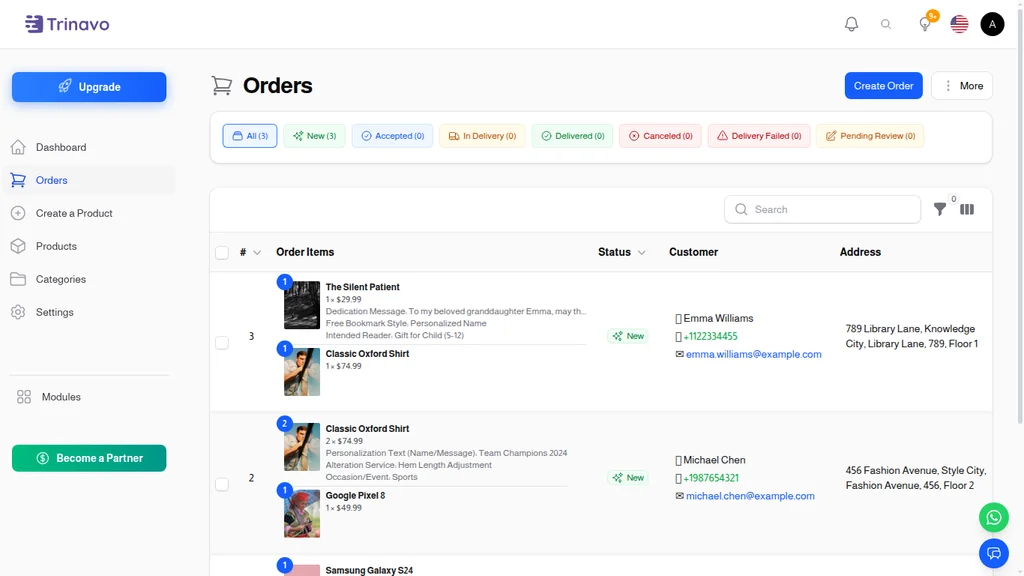Open Create a Product page

pyautogui.click(x=89, y=213)
